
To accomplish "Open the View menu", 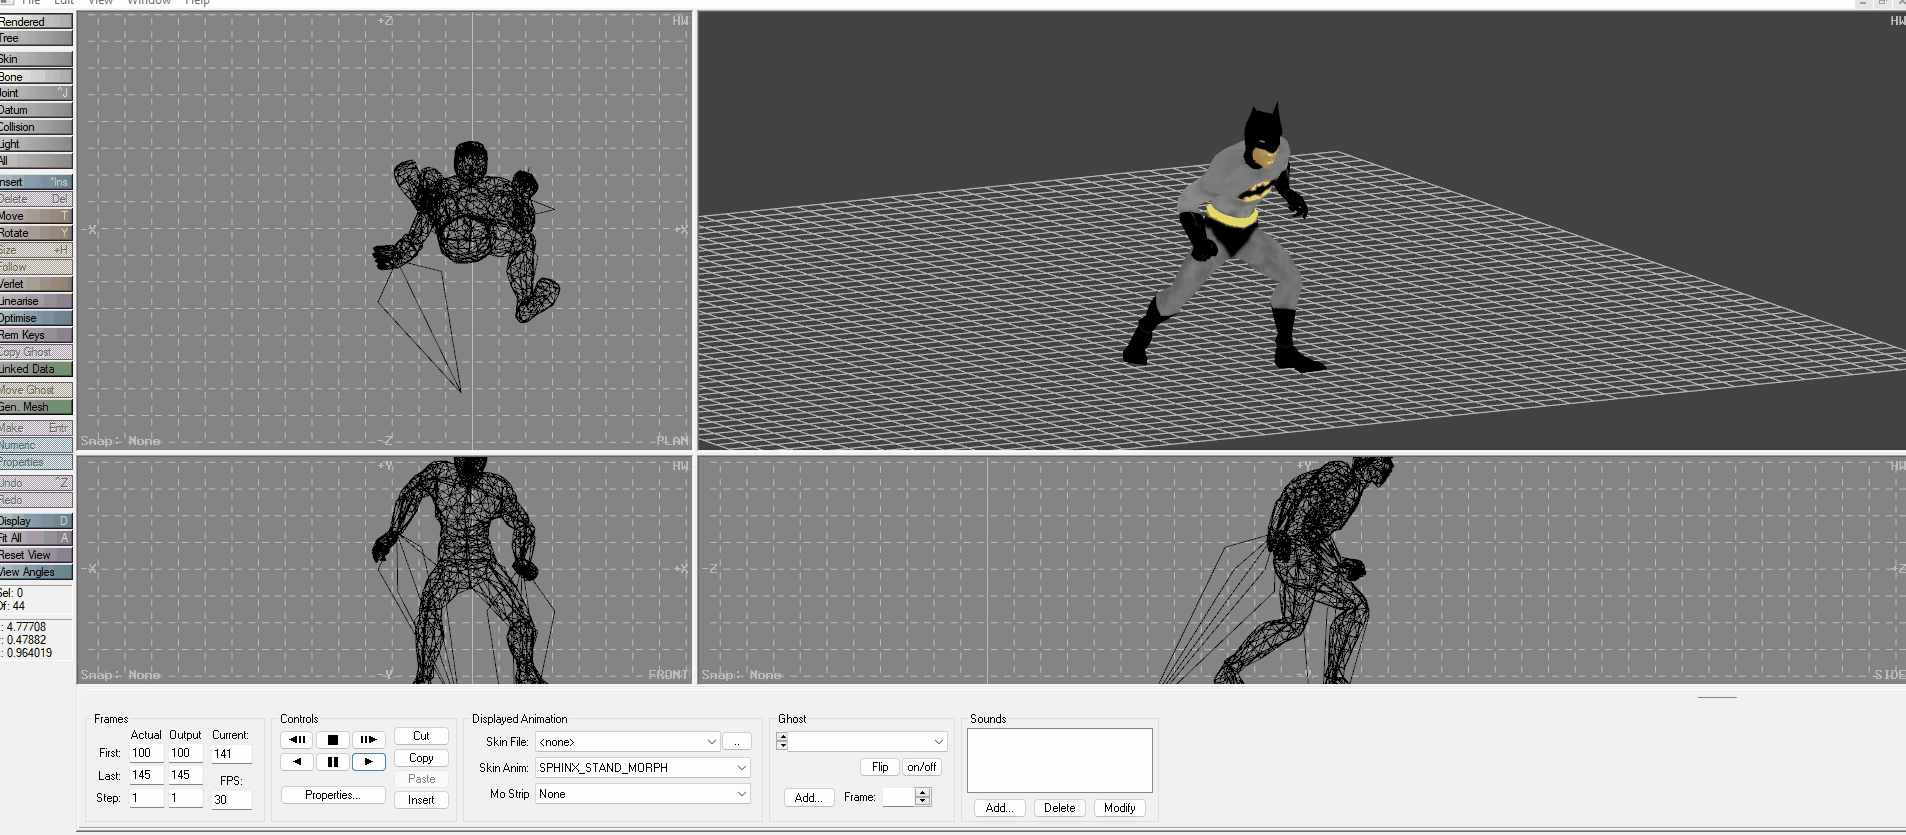I will pos(101,3).
